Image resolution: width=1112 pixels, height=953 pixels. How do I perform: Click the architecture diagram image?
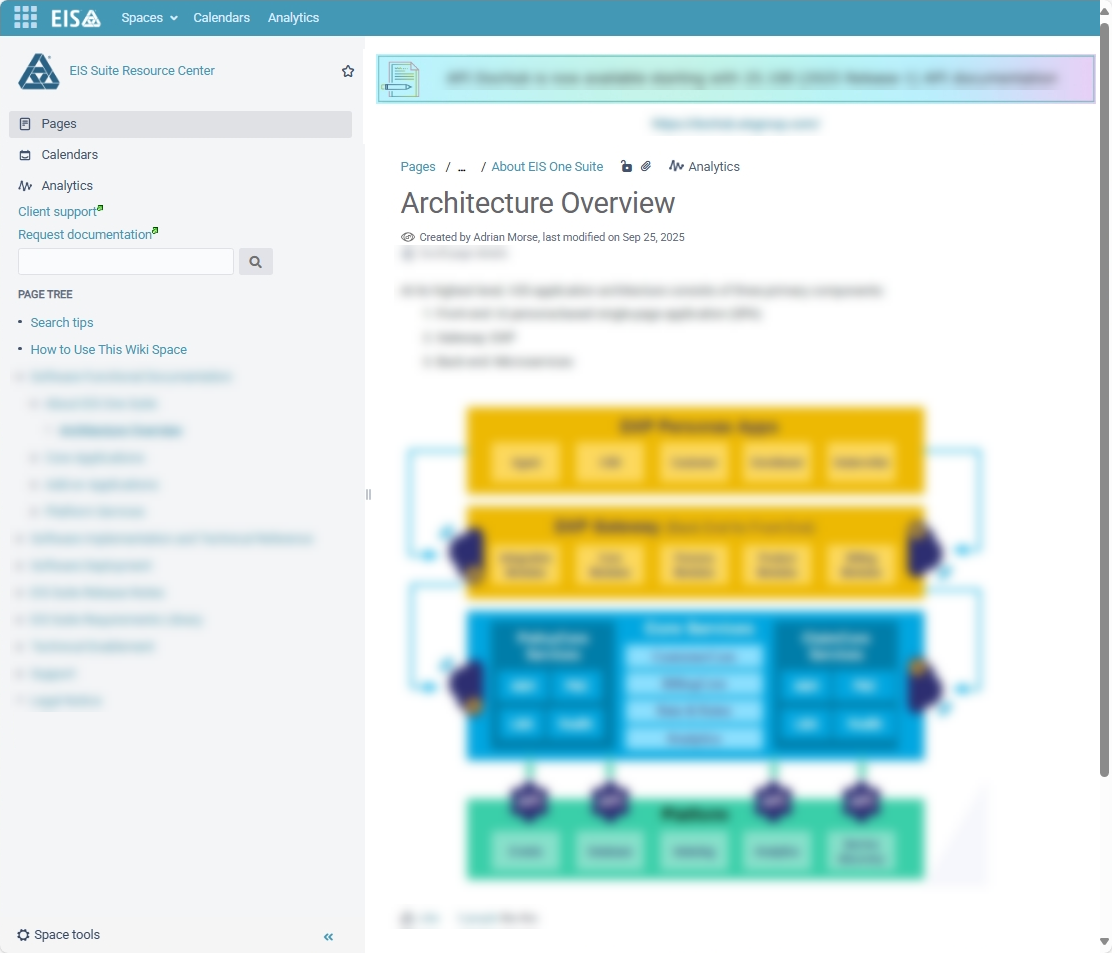click(x=694, y=642)
